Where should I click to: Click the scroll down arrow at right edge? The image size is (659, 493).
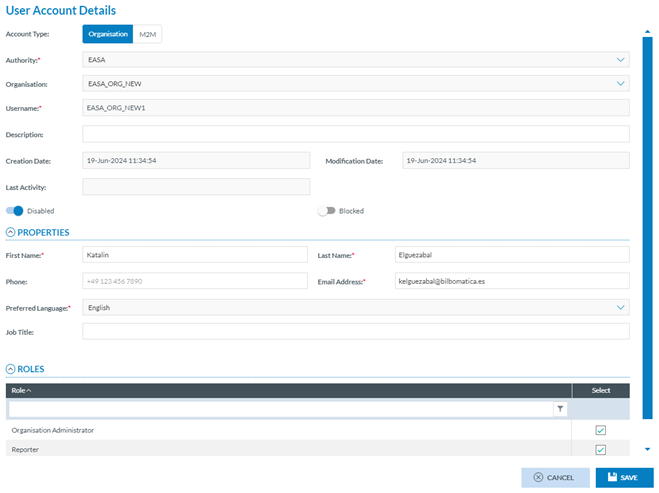pyautogui.click(x=647, y=450)
